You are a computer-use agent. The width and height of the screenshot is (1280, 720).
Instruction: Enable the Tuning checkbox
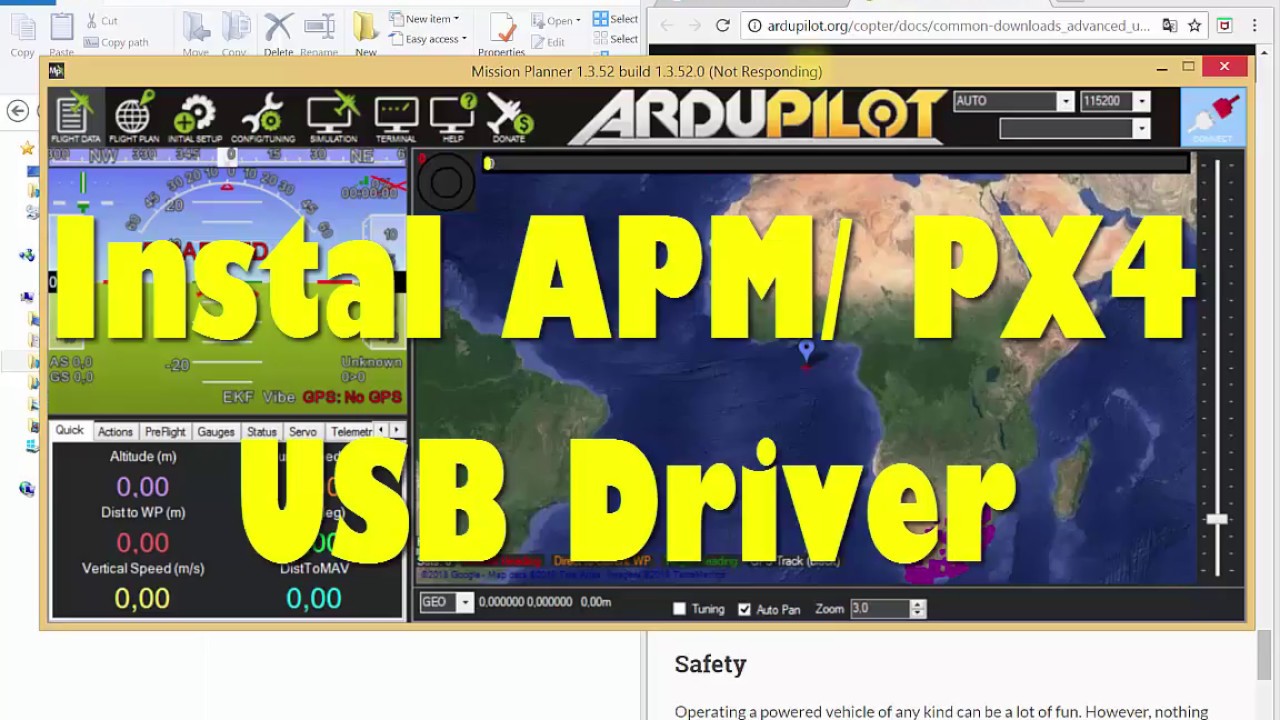[x=680, y=608]
